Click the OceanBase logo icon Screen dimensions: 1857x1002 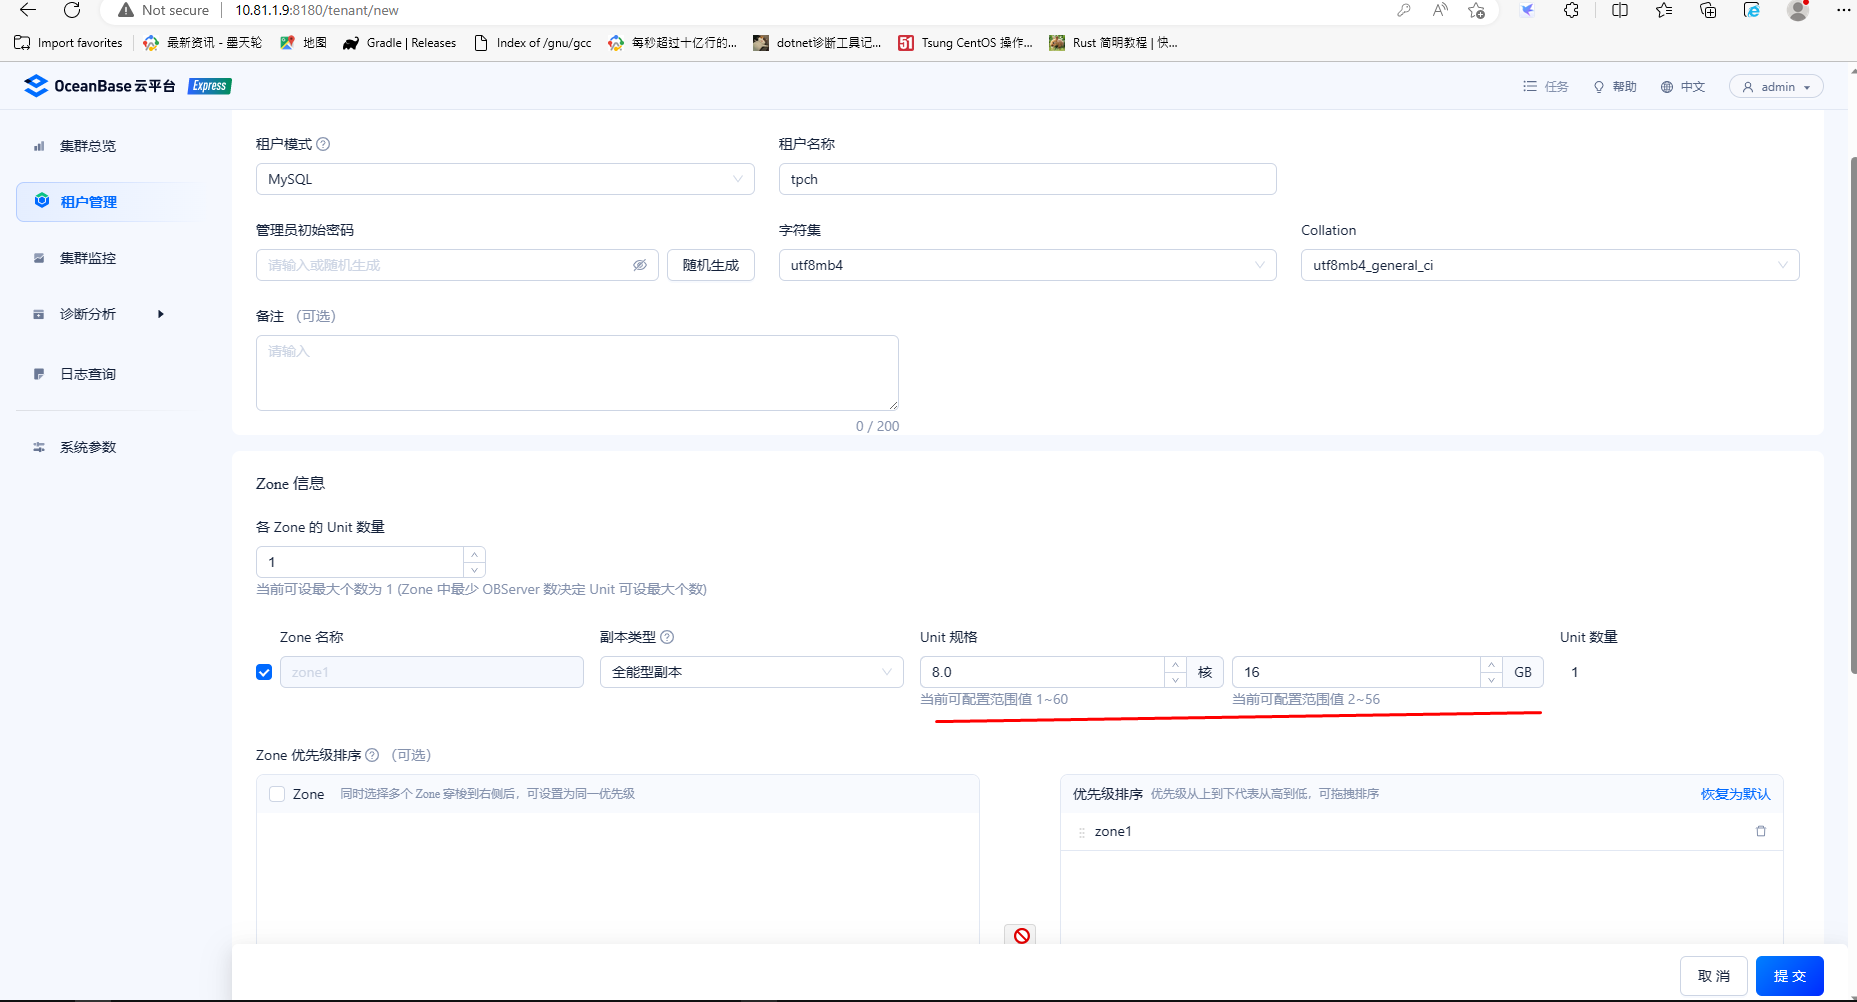[36, 86]
